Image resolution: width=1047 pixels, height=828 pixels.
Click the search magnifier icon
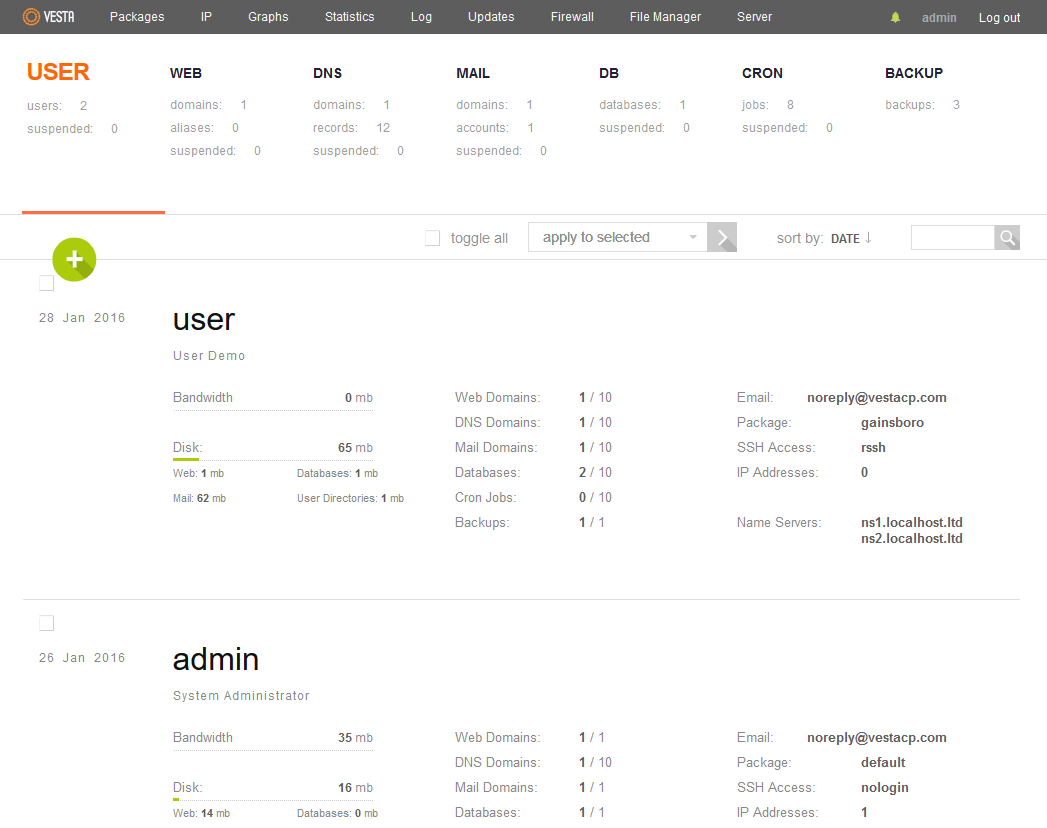coord(1007,238)
